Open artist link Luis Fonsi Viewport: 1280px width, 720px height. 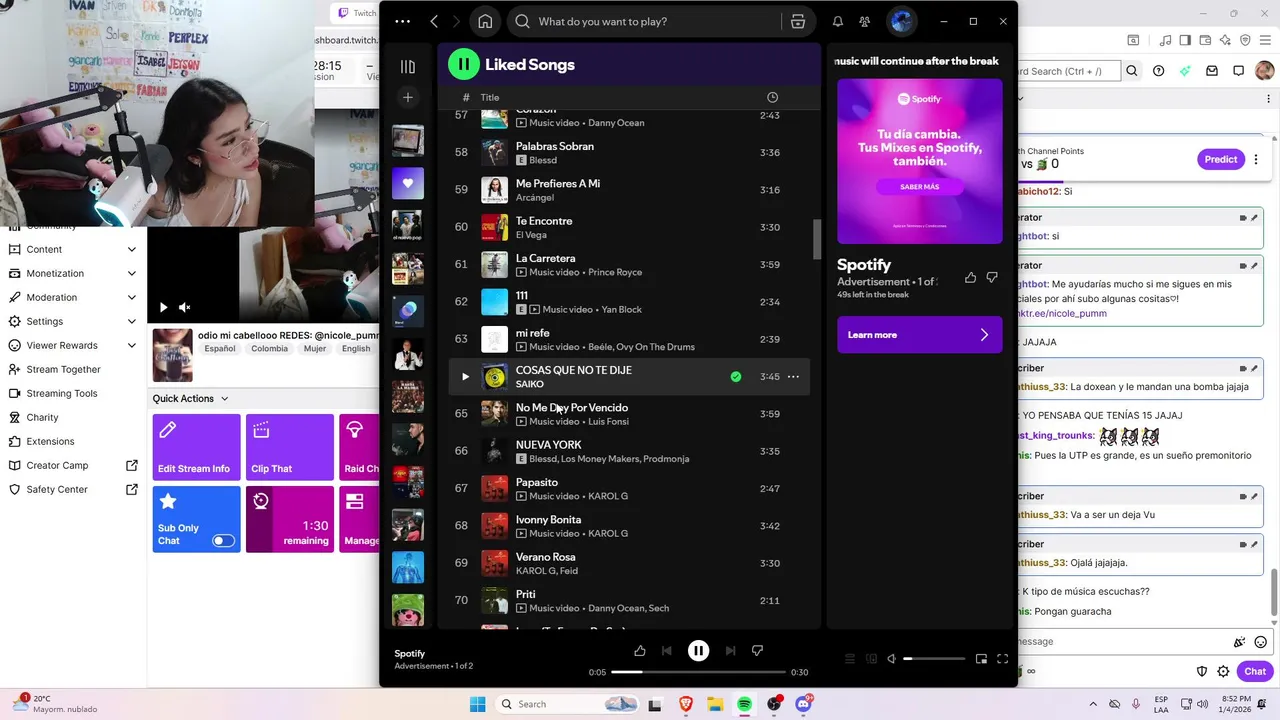[x=609, y=422]
